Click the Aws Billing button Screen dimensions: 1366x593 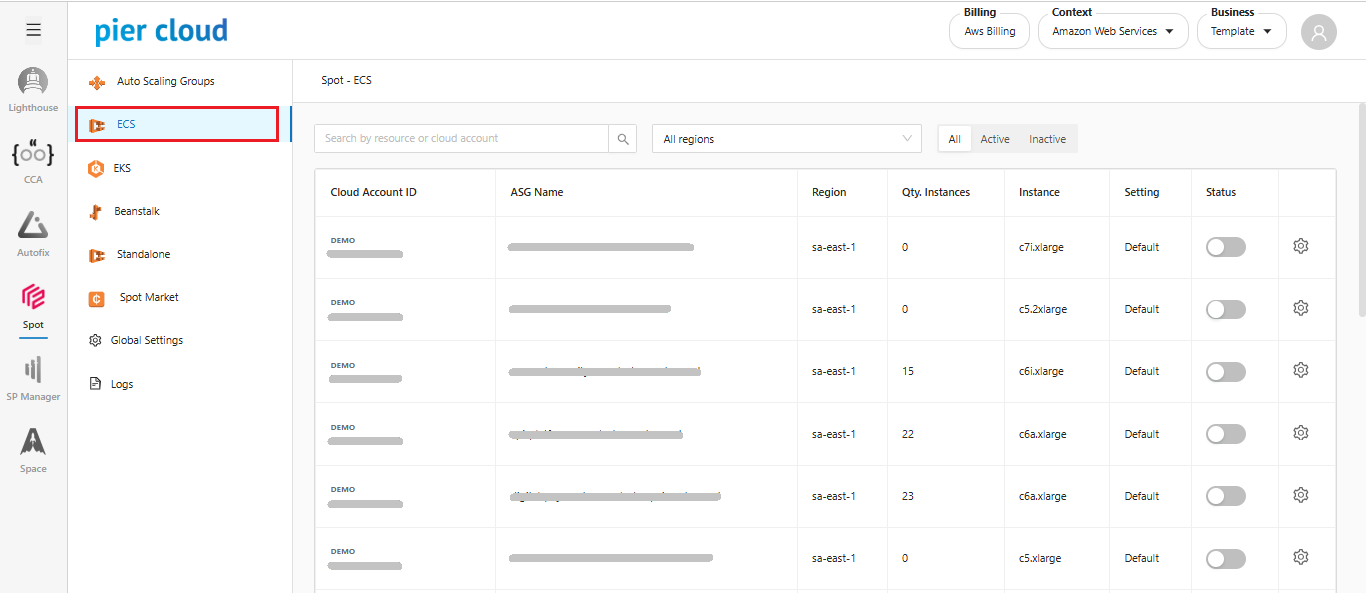pos(989,32)
